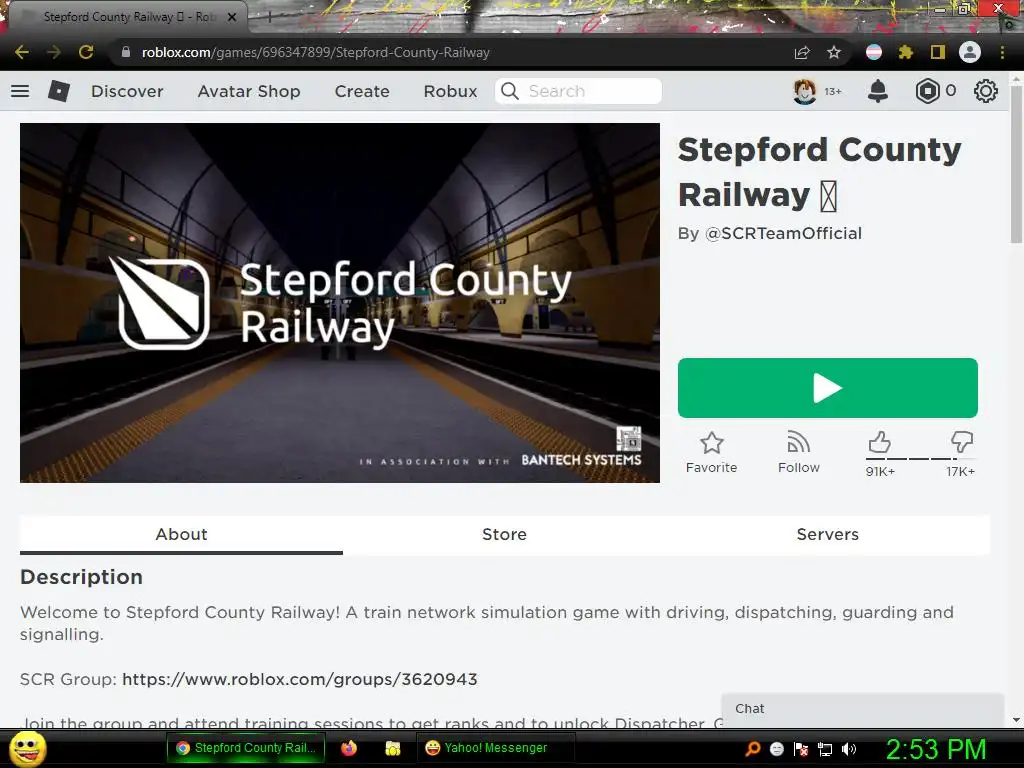Image resolution: width=1024 pixels, height=768 pixels.
Task: Open the smiley start button
Action: point(27,748)
